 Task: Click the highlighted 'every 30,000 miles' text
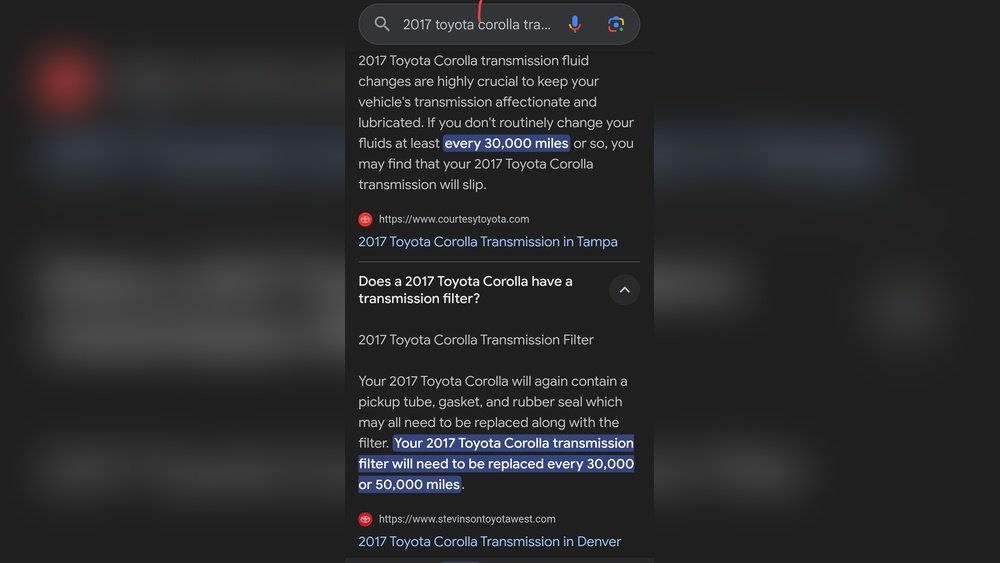[506, 143]
